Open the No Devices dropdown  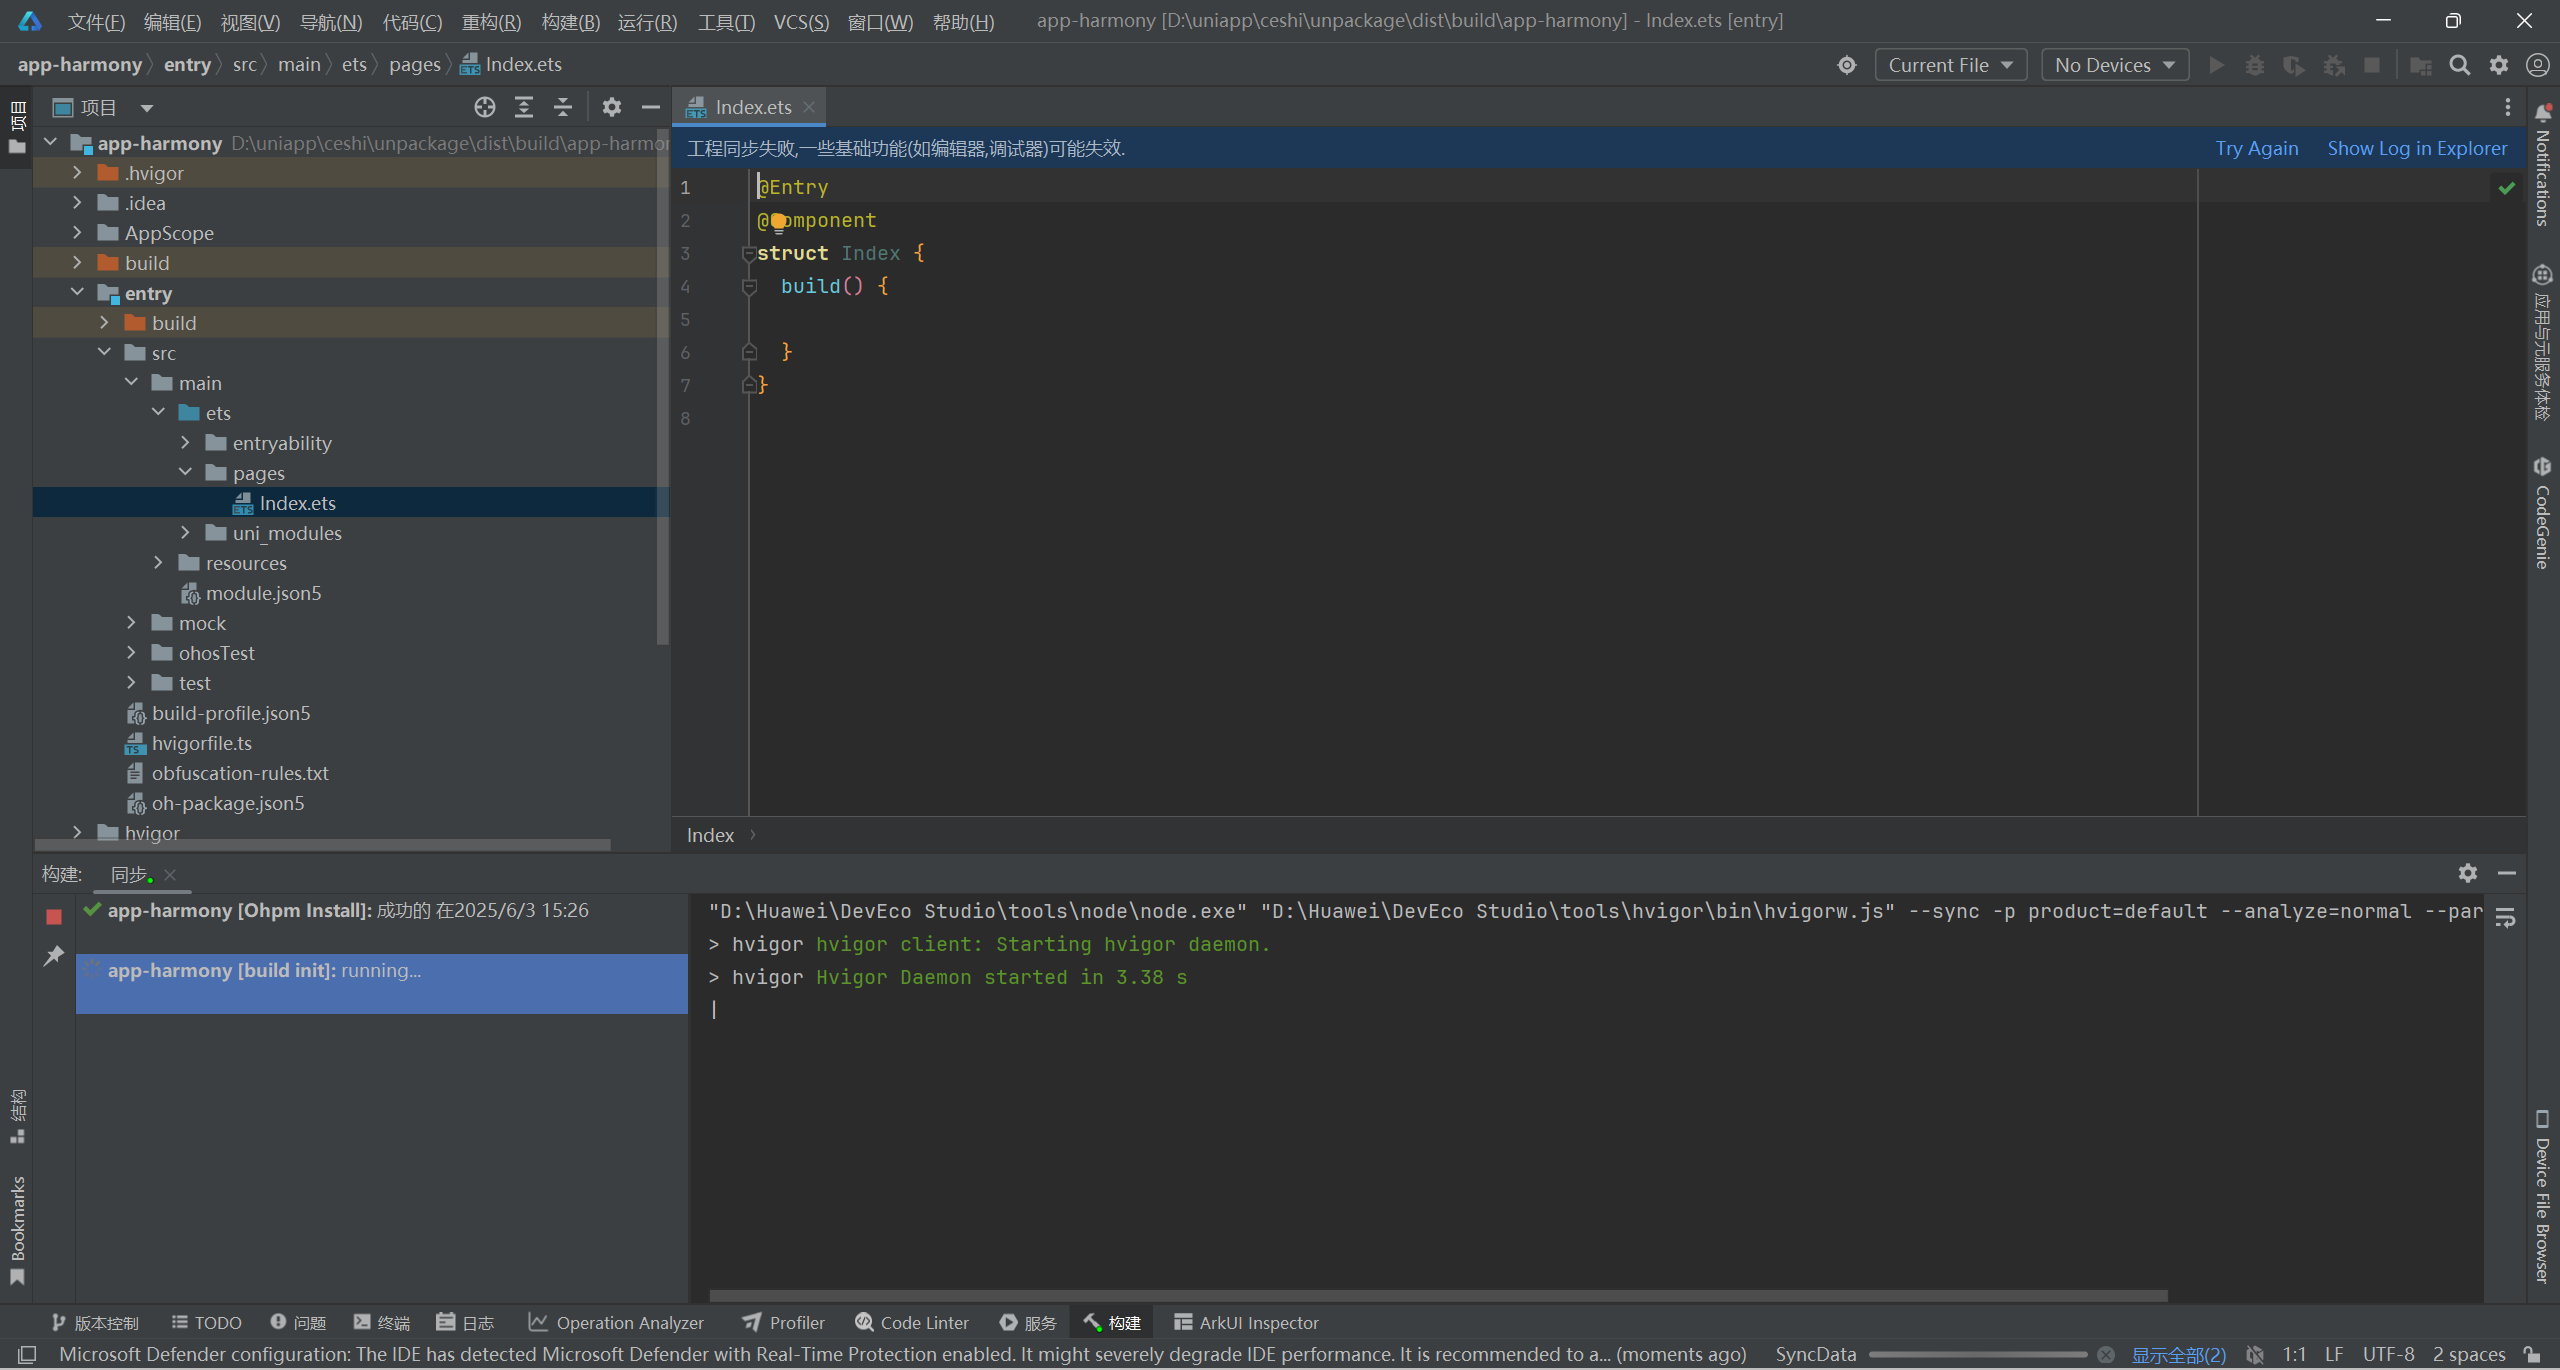(x=2114, y=65)
